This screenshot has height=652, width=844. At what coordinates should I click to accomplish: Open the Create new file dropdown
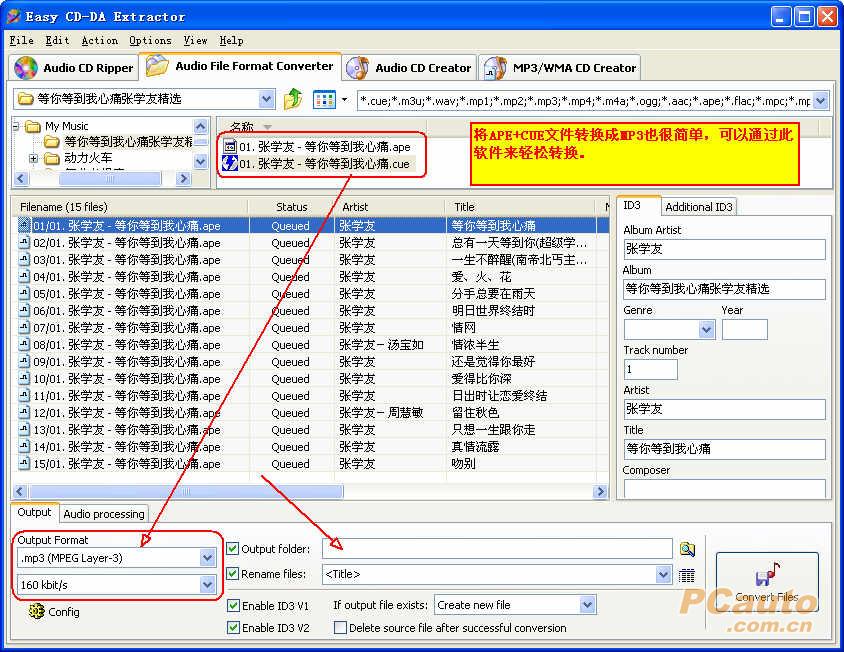(x=587, y=605)
